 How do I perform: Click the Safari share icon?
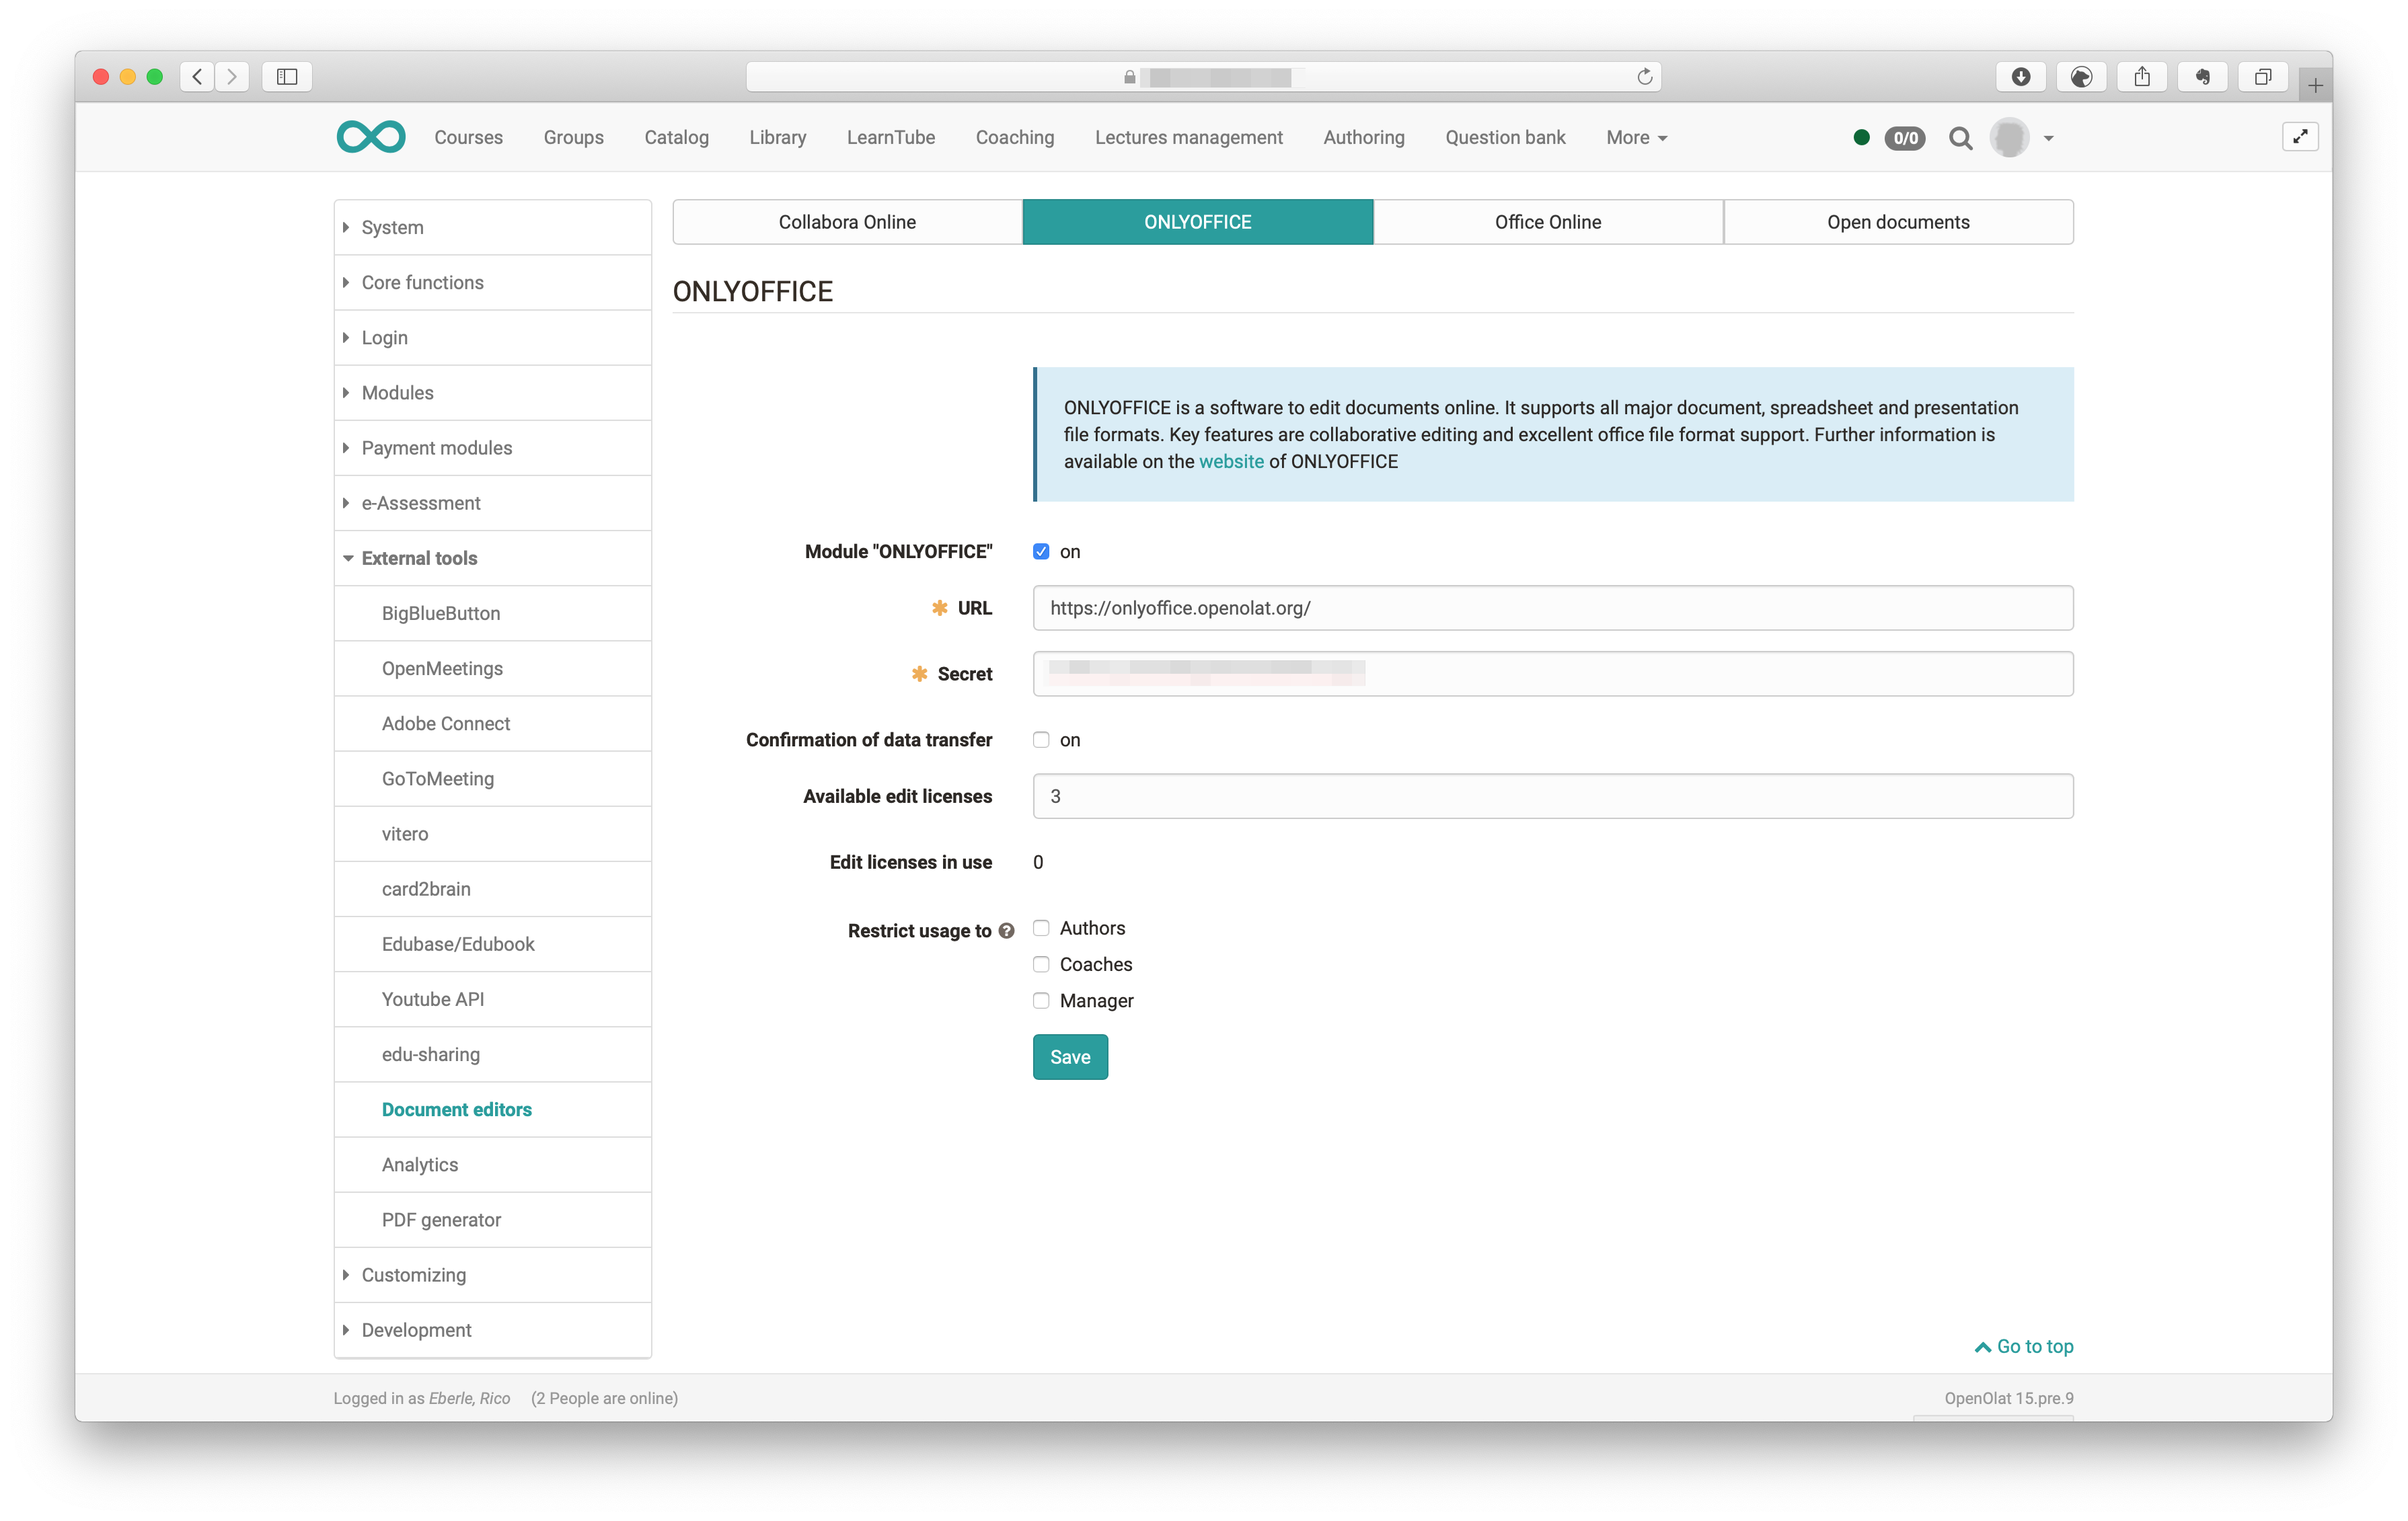click(2142, 77)
